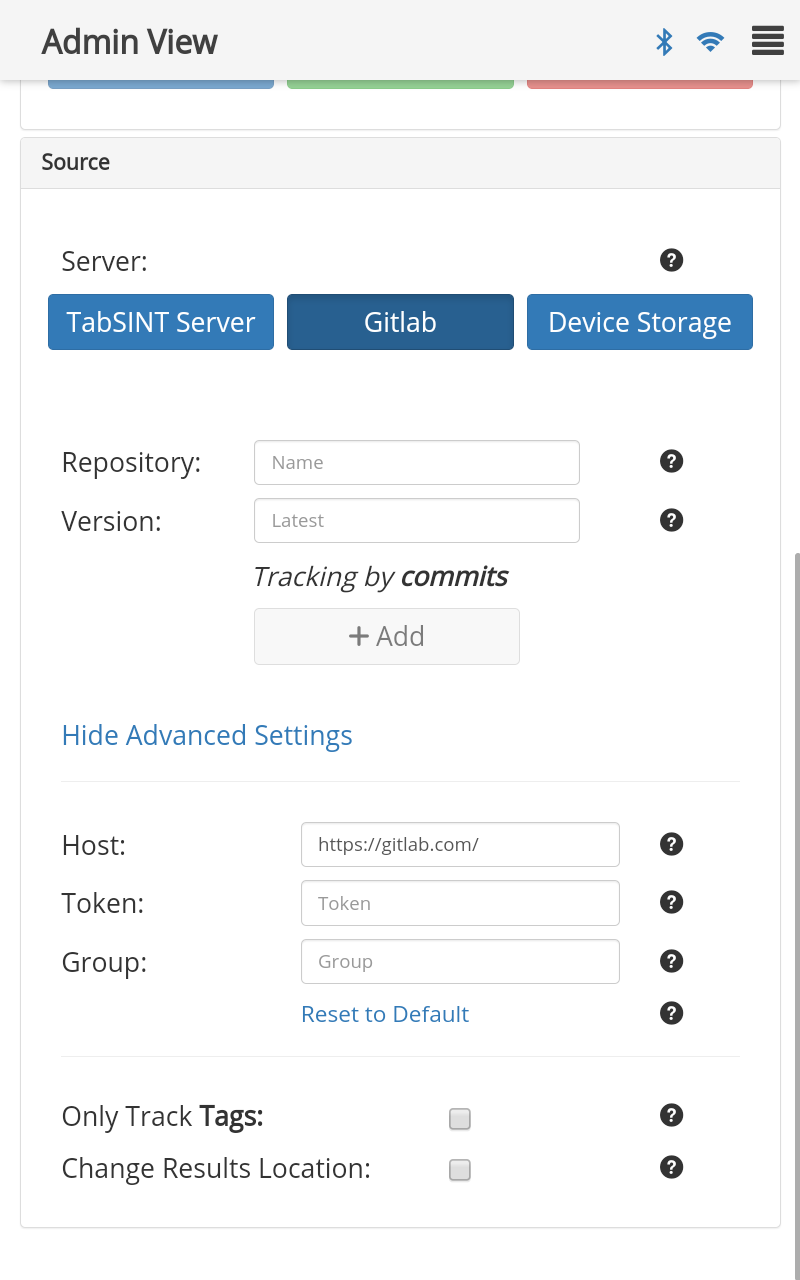Enable the Only Track Tags checkbox
This screenshot has width=800, height=1280.
(460, 1119)
